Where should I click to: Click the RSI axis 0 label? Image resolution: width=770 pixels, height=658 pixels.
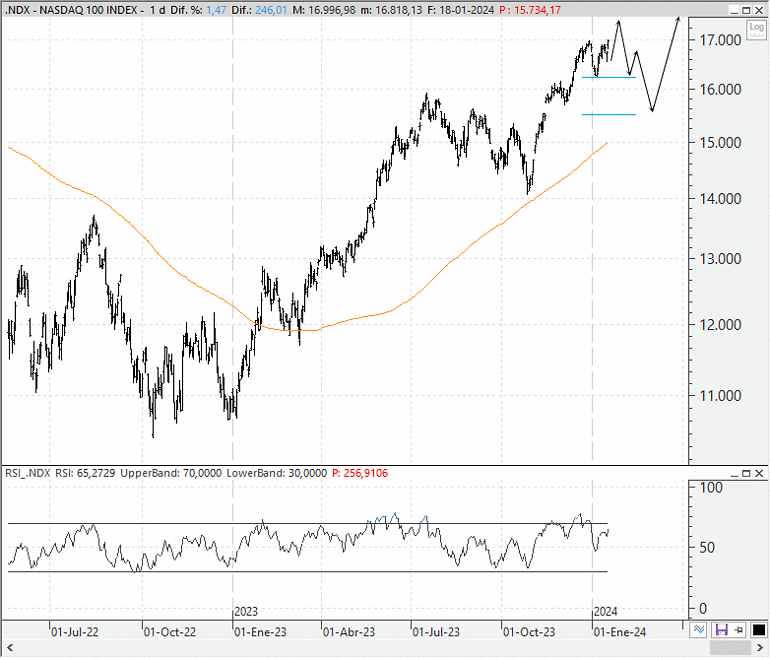pyautogui.click(x=703, y=609)
